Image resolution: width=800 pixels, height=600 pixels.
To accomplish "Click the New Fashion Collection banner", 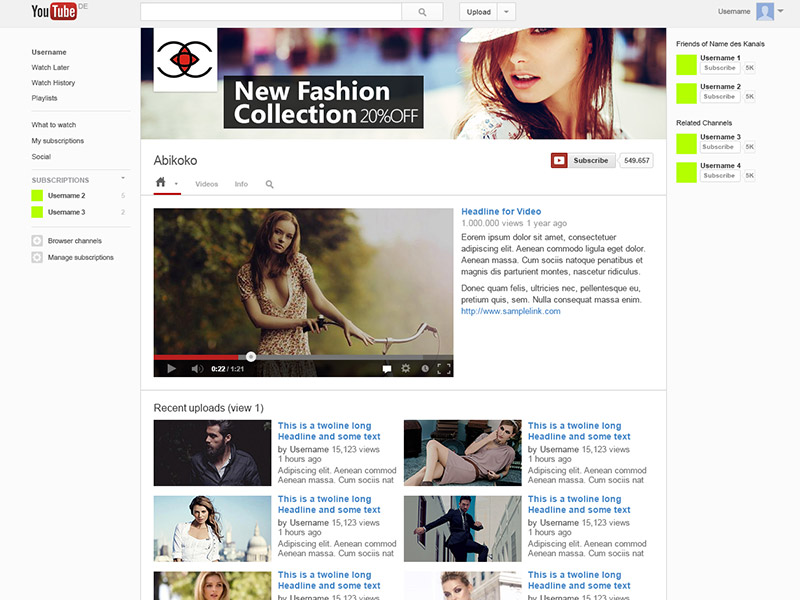I will pos(323,102).
